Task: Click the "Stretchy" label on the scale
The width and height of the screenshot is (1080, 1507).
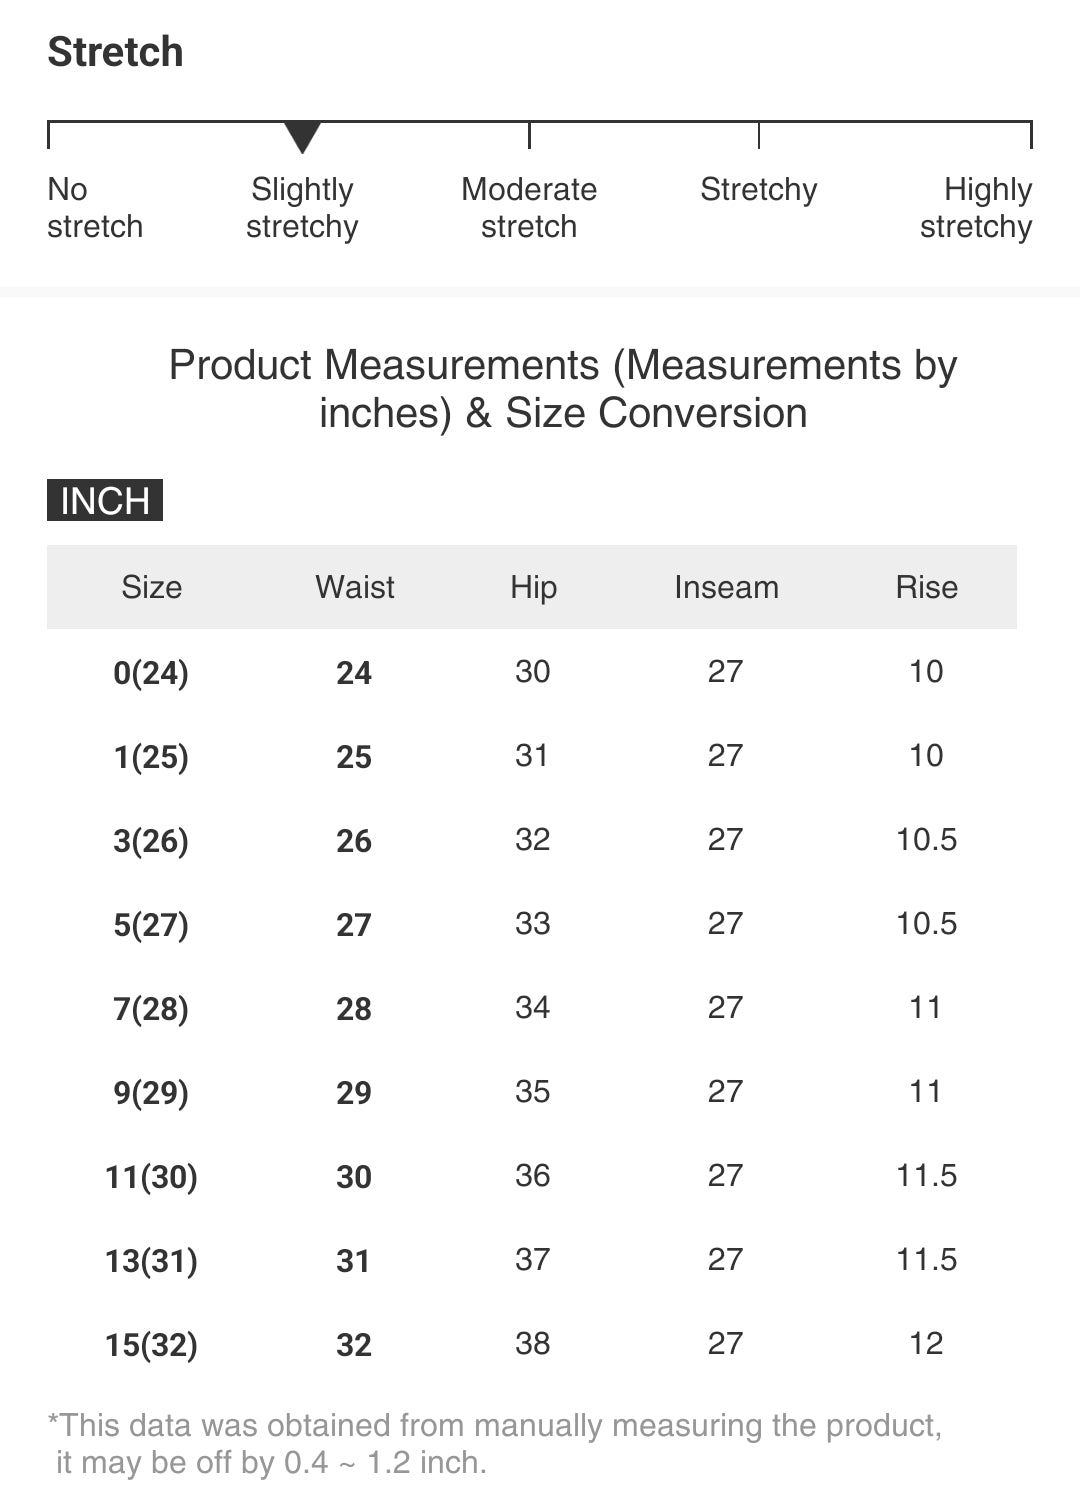Action: pos(758,190)
